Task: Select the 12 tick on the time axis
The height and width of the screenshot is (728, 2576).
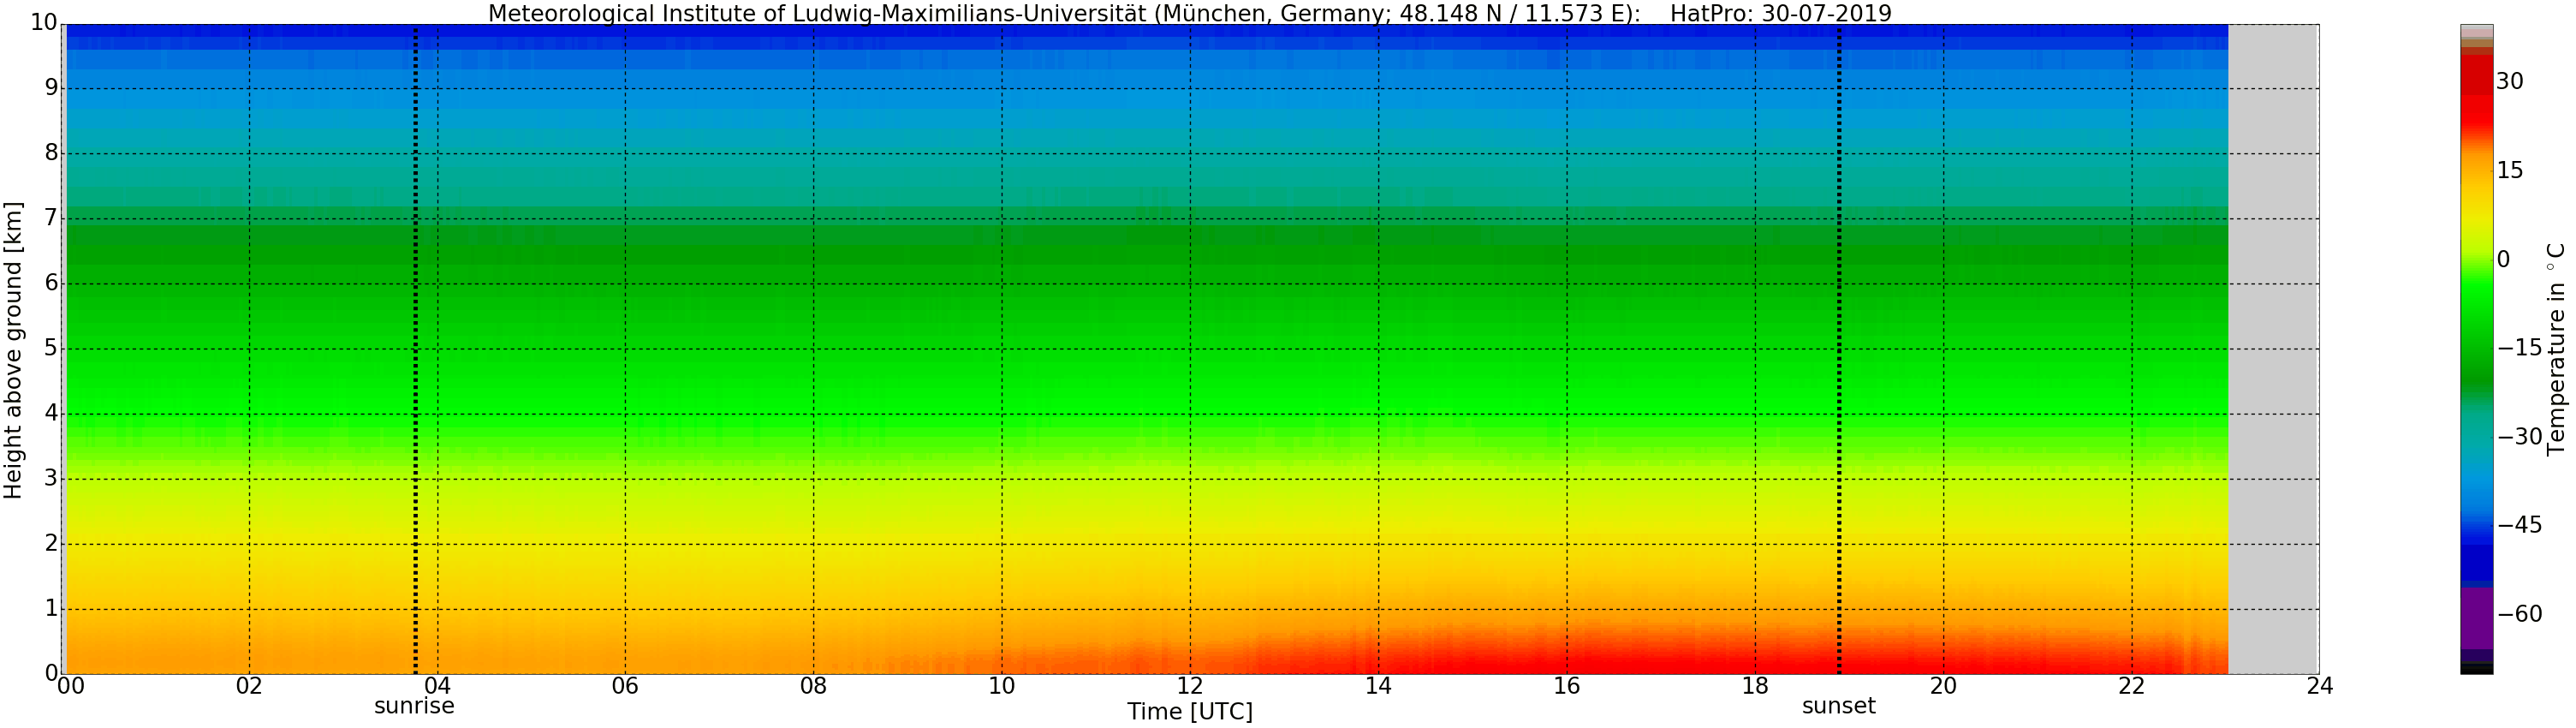Action: [1189, 686]
